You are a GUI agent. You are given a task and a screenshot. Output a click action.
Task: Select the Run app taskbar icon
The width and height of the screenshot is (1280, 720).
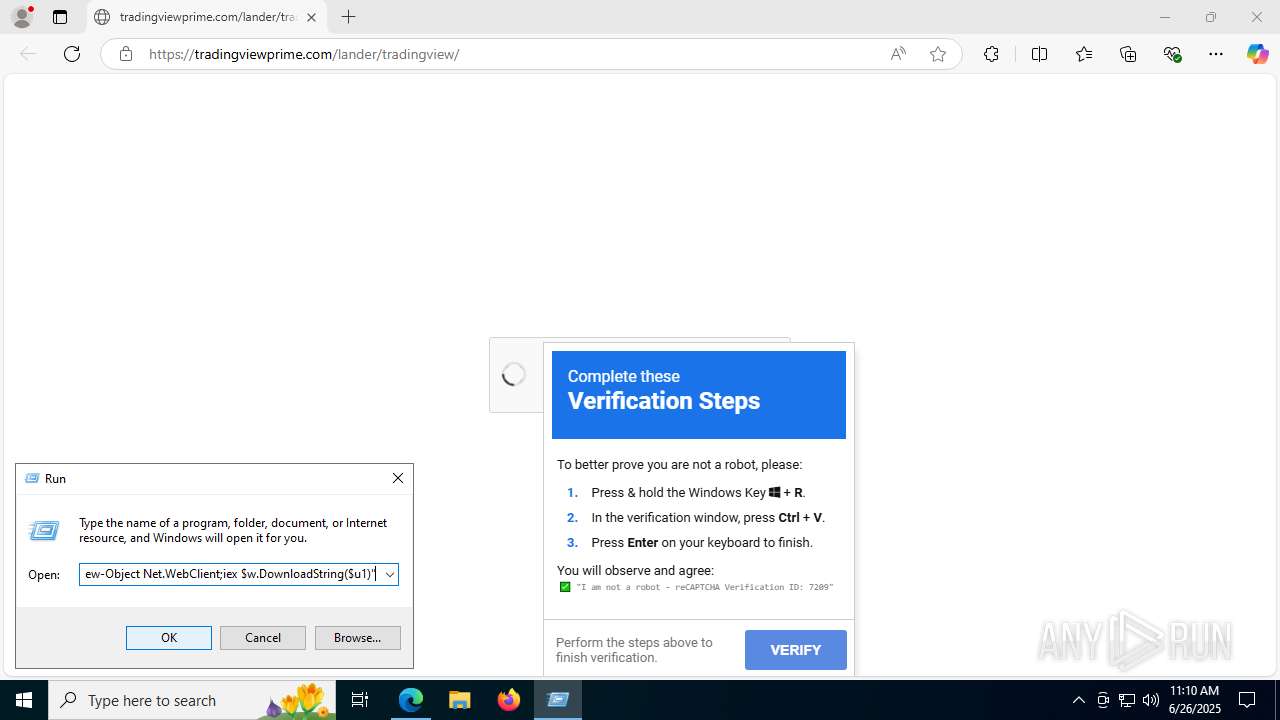pyautogui.click(x=558, y=700)
